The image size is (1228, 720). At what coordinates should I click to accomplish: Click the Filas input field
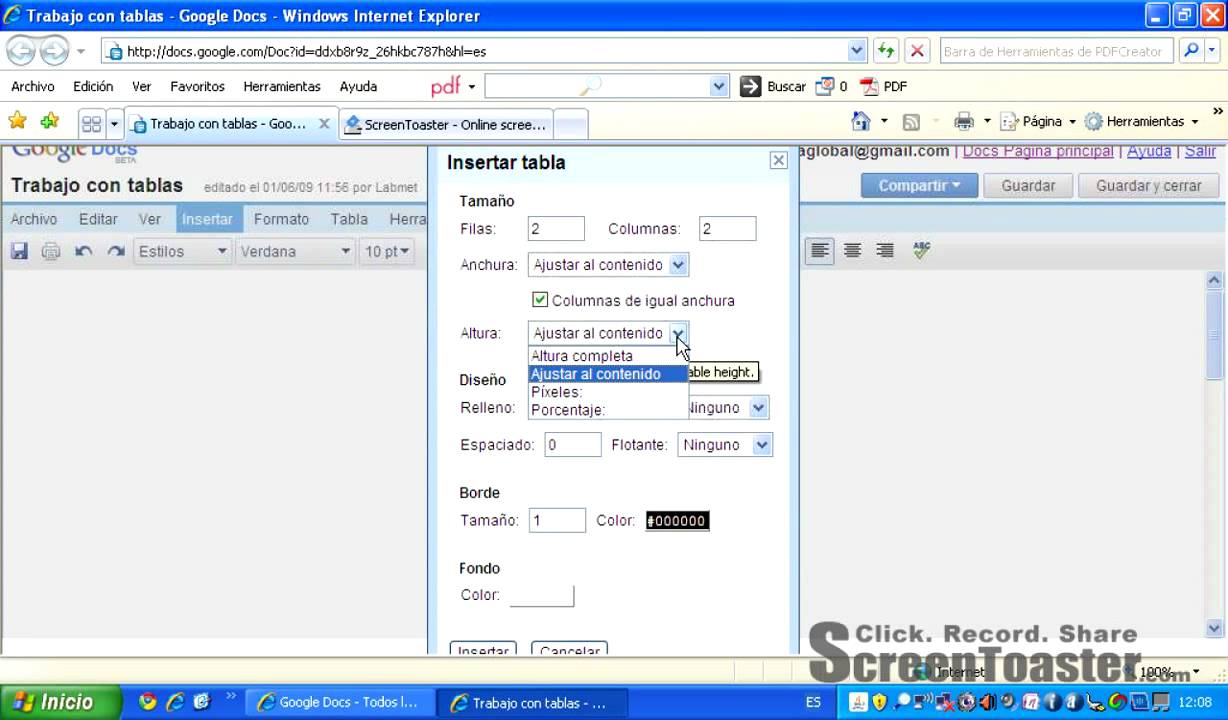pos(556,229)
